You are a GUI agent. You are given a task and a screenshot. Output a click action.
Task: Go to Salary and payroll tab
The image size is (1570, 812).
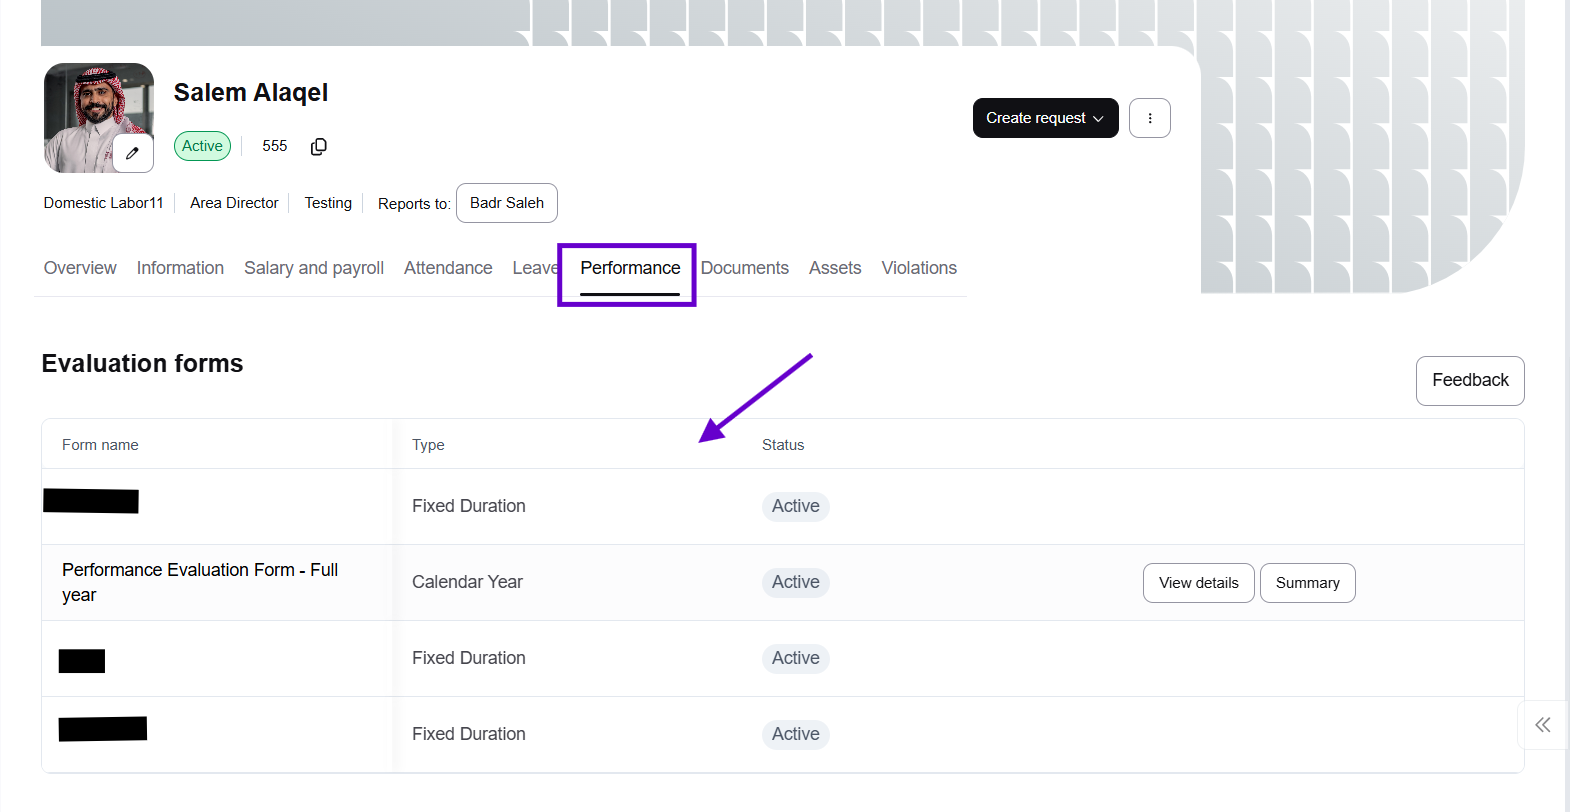click(x=314, y=268)
